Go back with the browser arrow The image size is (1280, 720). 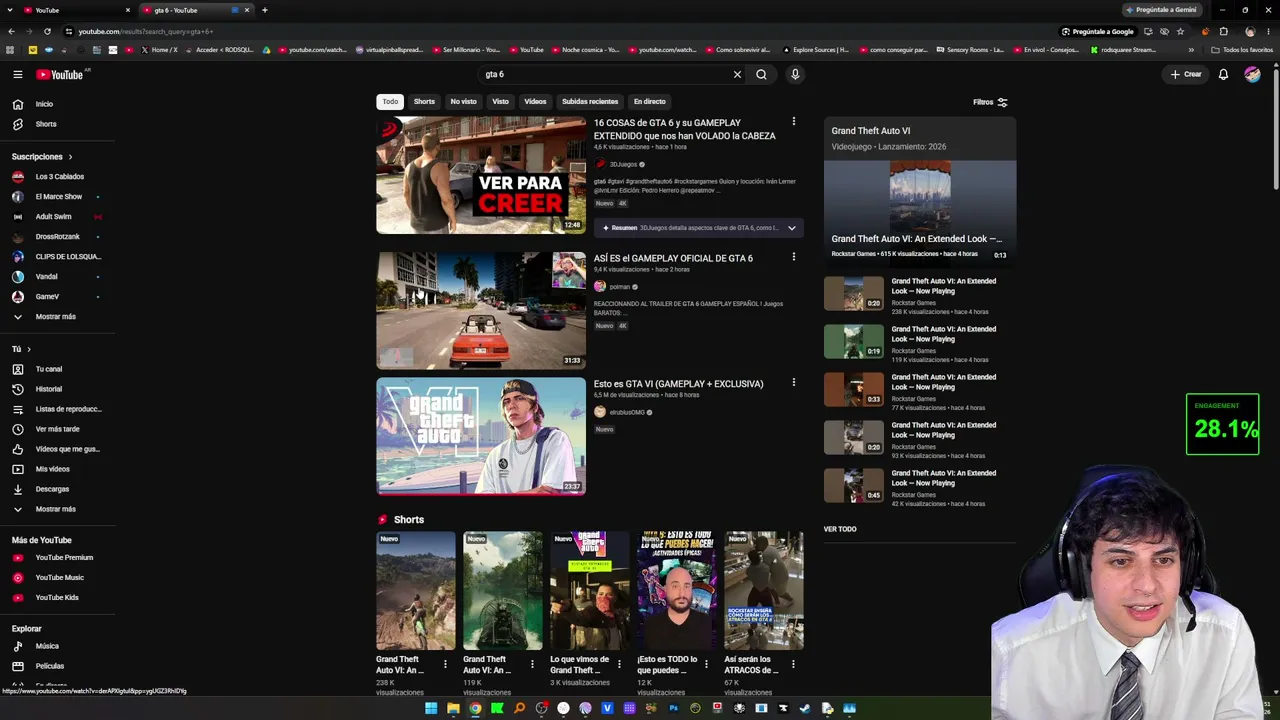click(11, 31)
